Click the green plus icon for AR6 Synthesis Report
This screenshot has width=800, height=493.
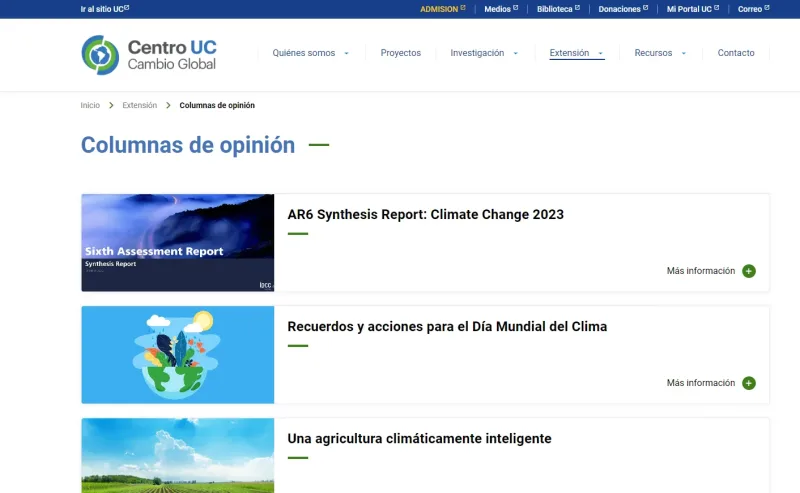tap(748, 271)
